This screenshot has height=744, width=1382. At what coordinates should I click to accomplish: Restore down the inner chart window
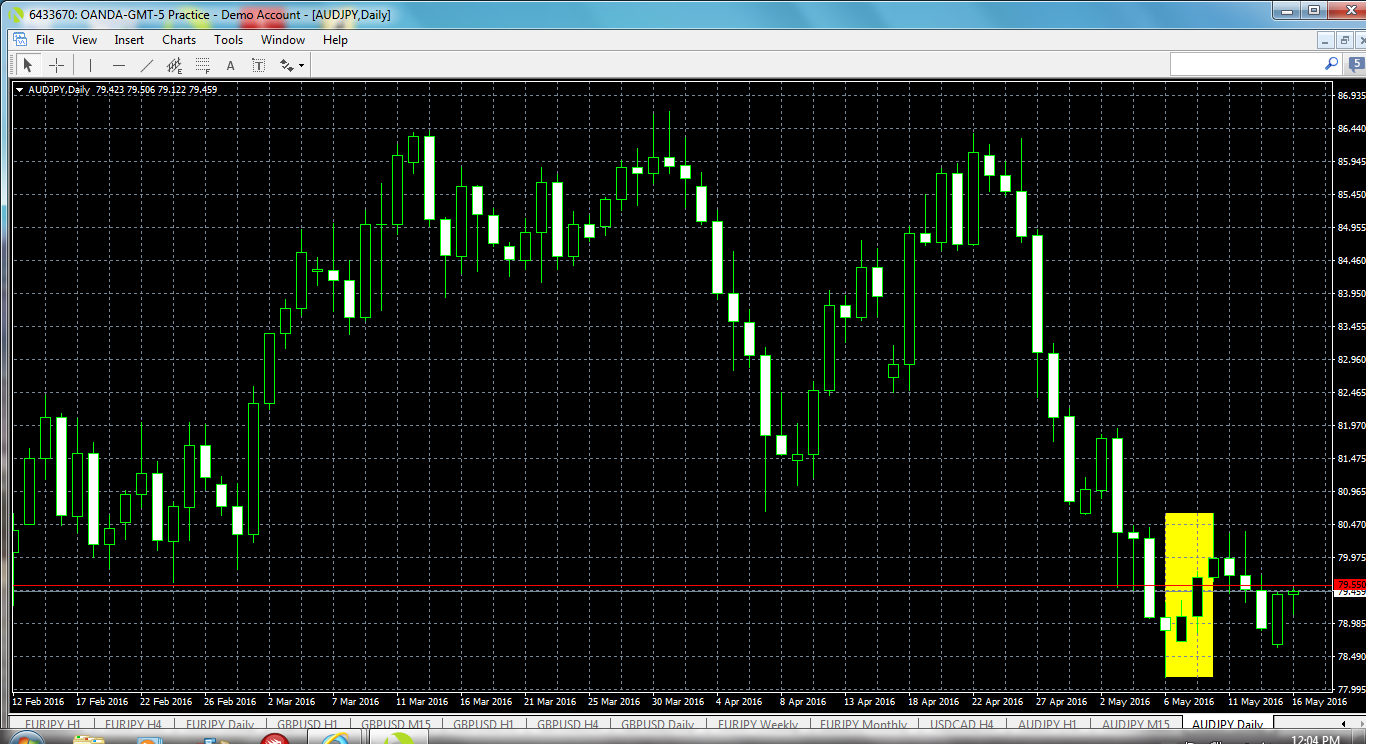(1345, 40)
